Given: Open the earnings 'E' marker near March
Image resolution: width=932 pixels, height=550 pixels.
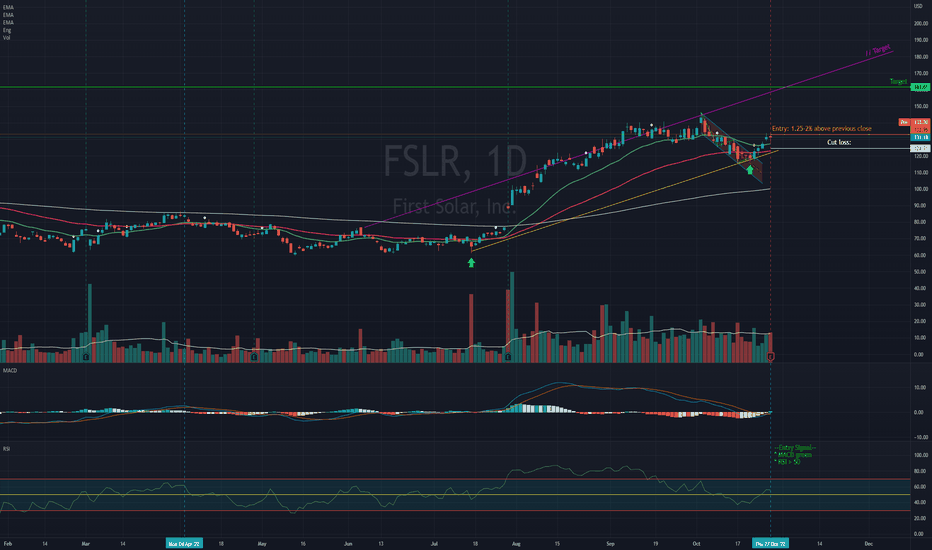Looking at the screenshot, I should [86, 357].
